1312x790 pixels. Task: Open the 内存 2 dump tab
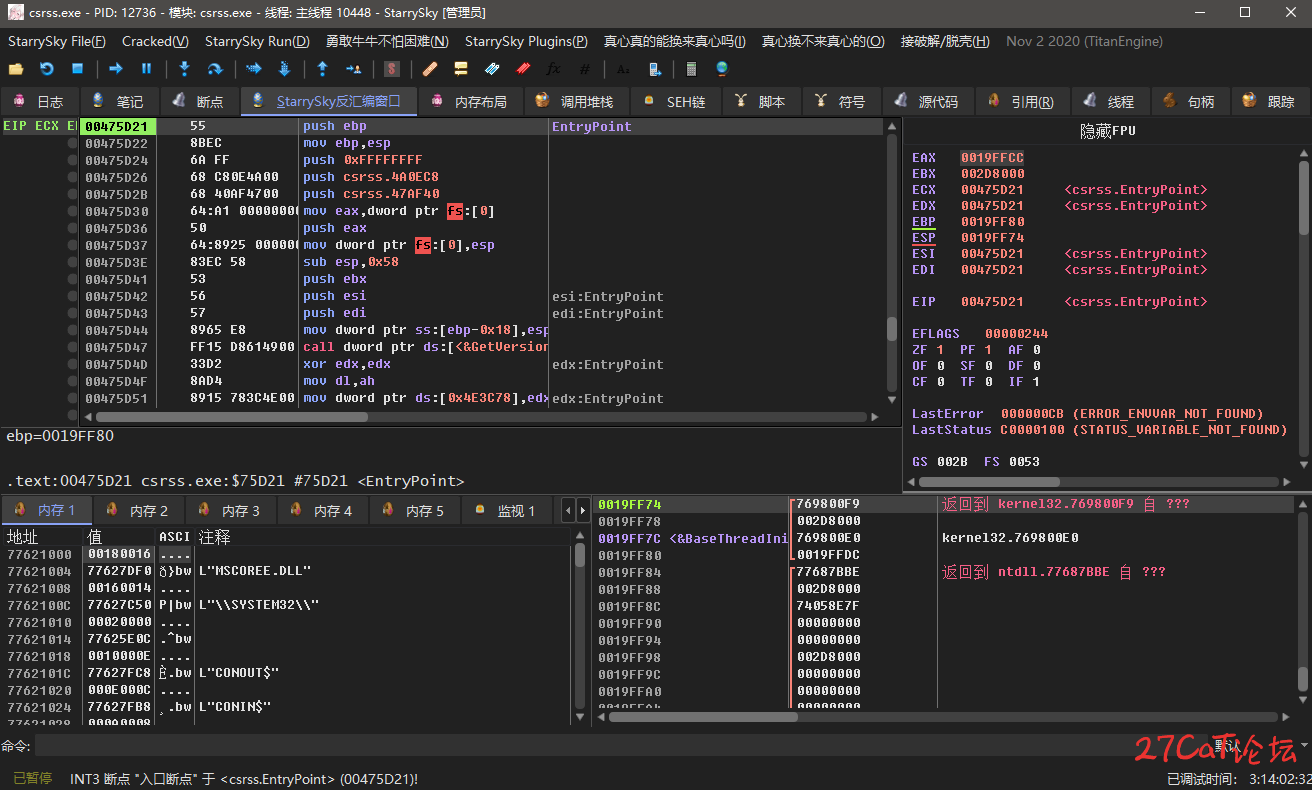point(138,511)
